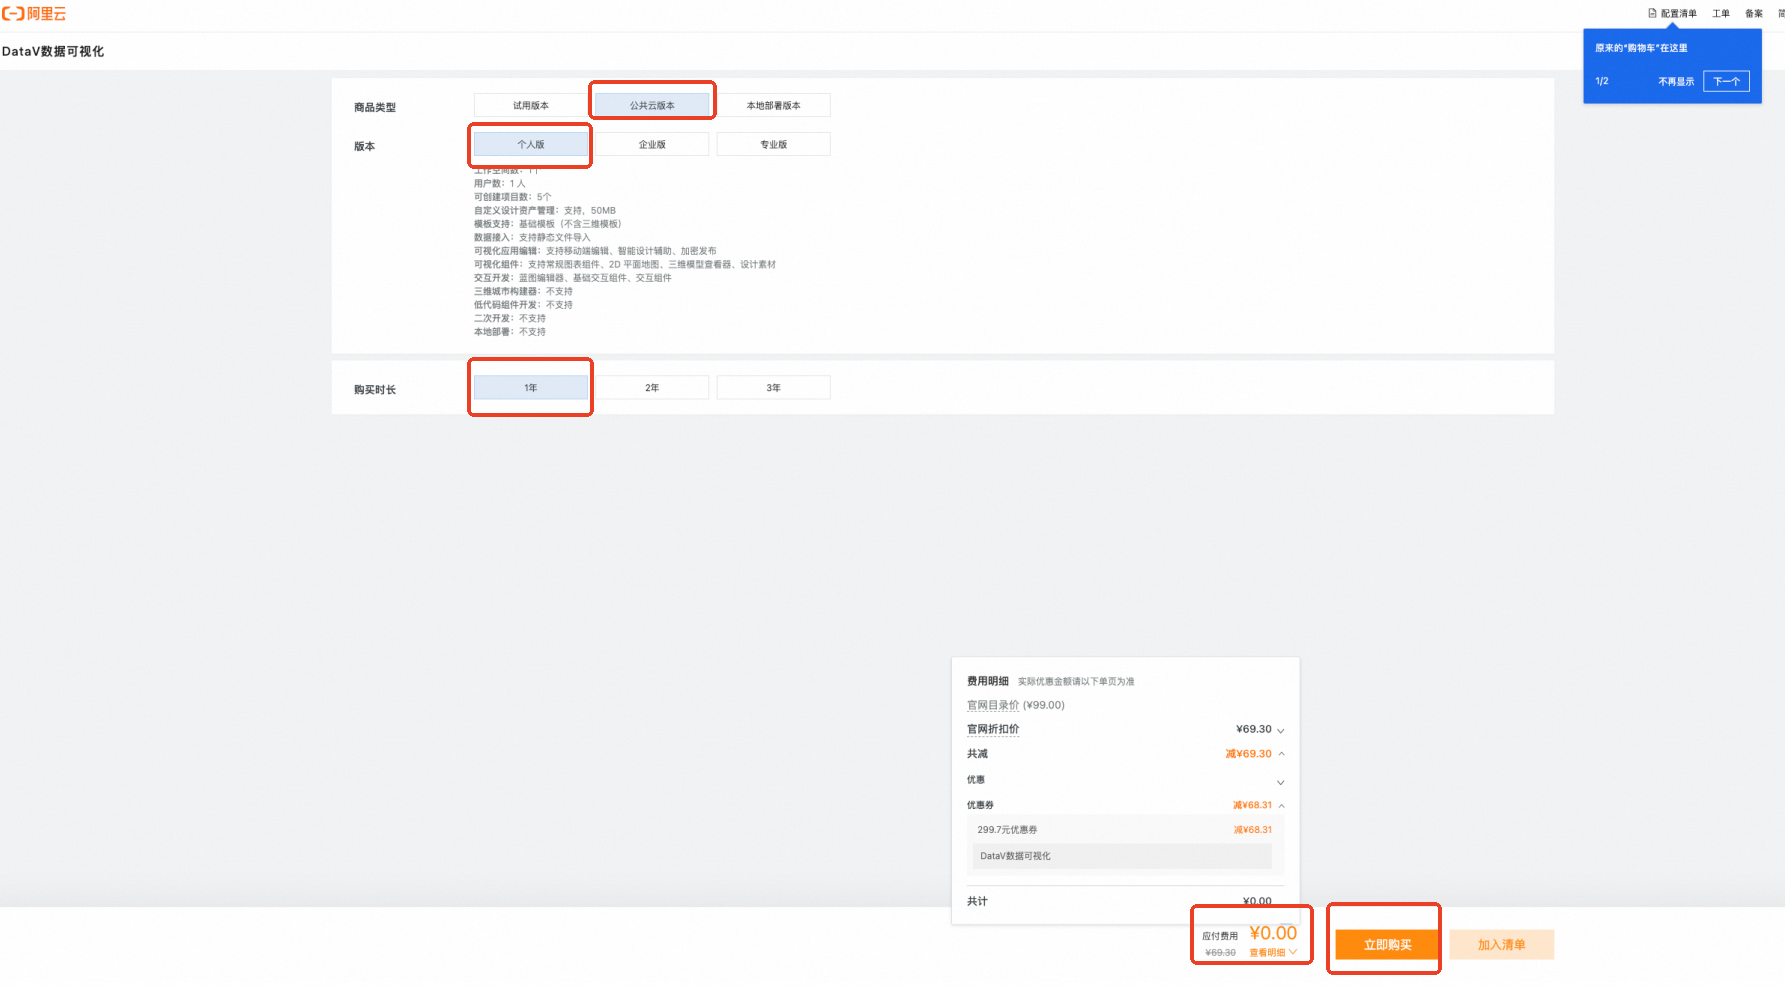Expand the 官网折扣价 ¥69.30 chevron

(1281, 730)
